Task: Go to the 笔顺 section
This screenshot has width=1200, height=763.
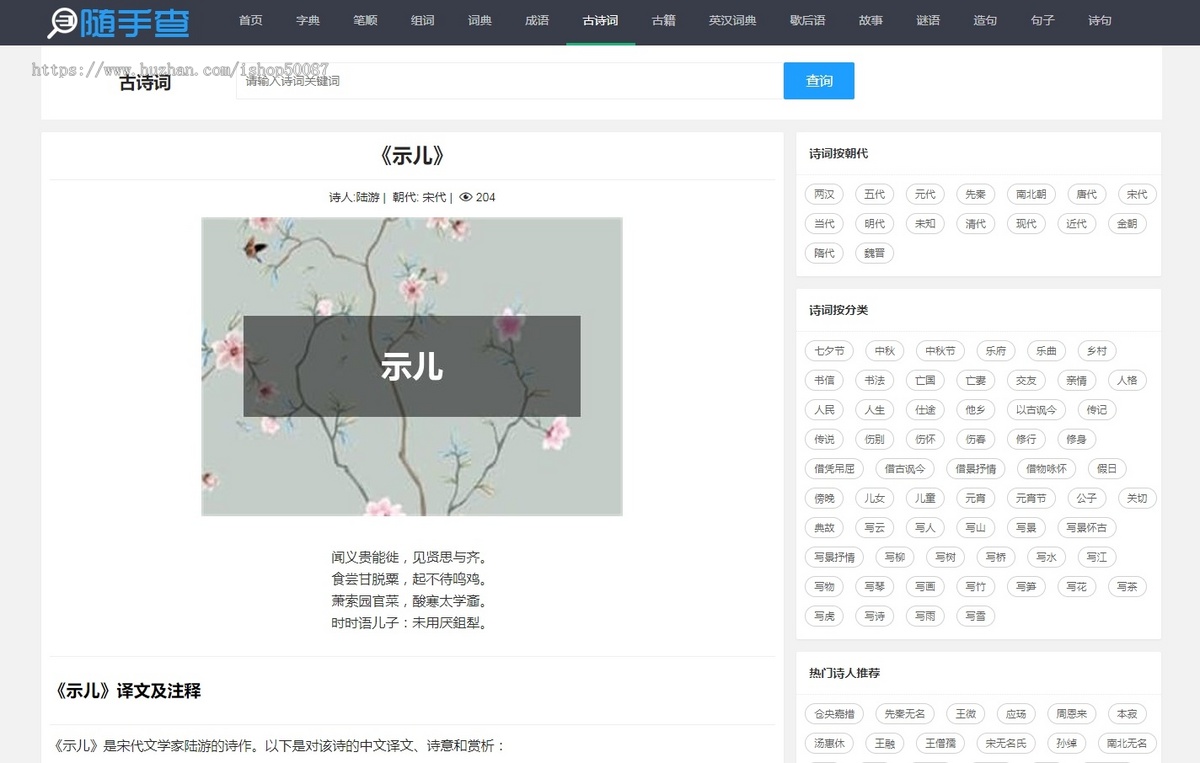Action: (x=365, y=20)
